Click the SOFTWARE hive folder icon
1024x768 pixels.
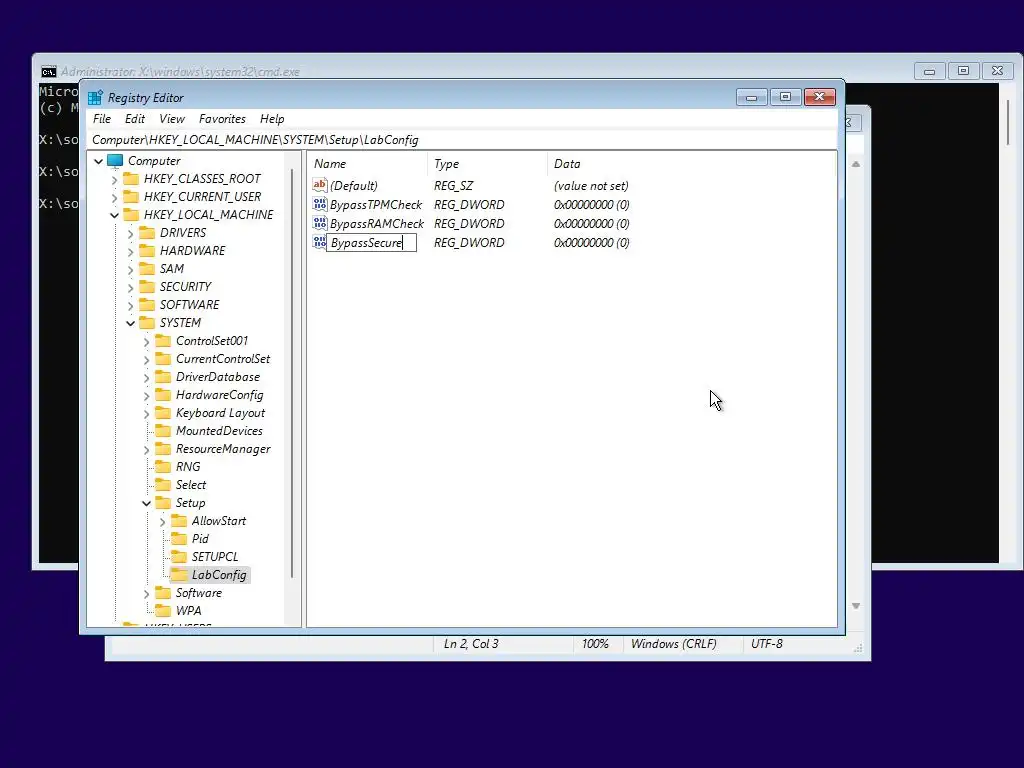148,305
